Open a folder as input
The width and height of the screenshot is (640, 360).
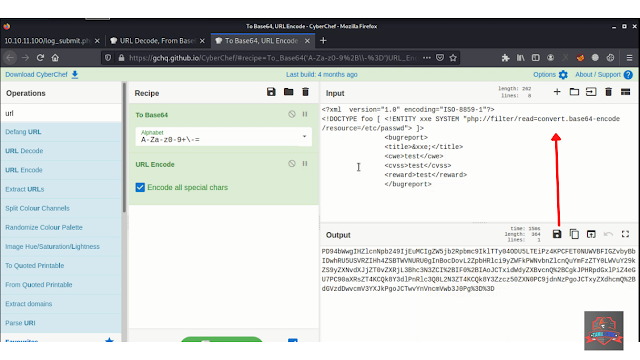574,92
